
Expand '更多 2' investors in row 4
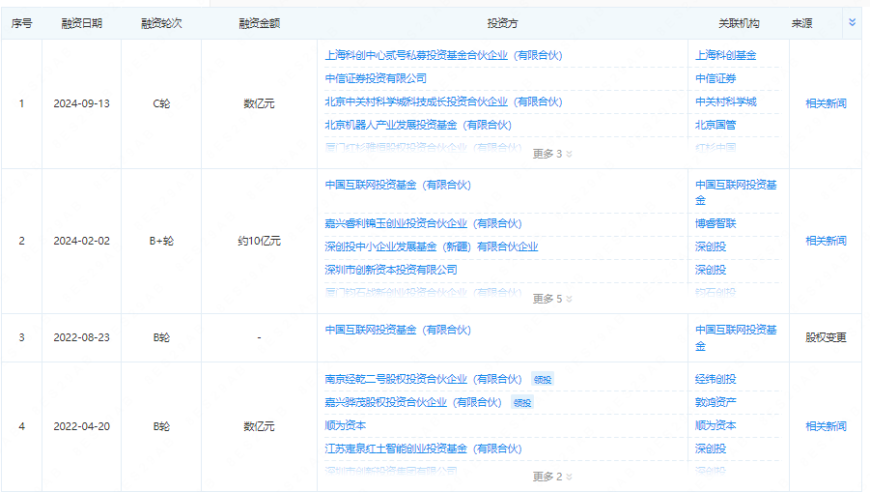(x=552, y=476)
